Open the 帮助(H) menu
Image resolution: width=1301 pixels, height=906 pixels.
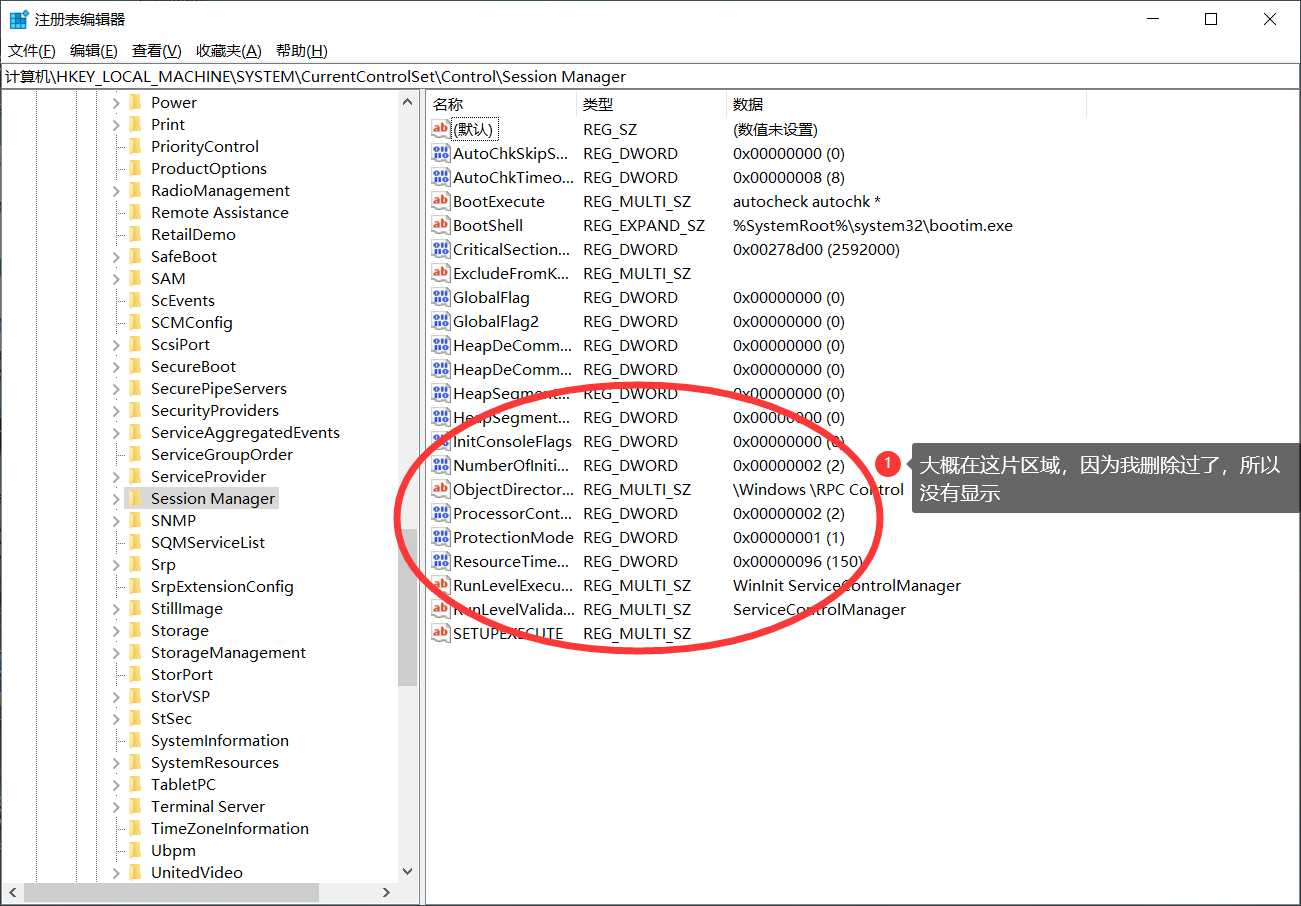click(302, 51)
